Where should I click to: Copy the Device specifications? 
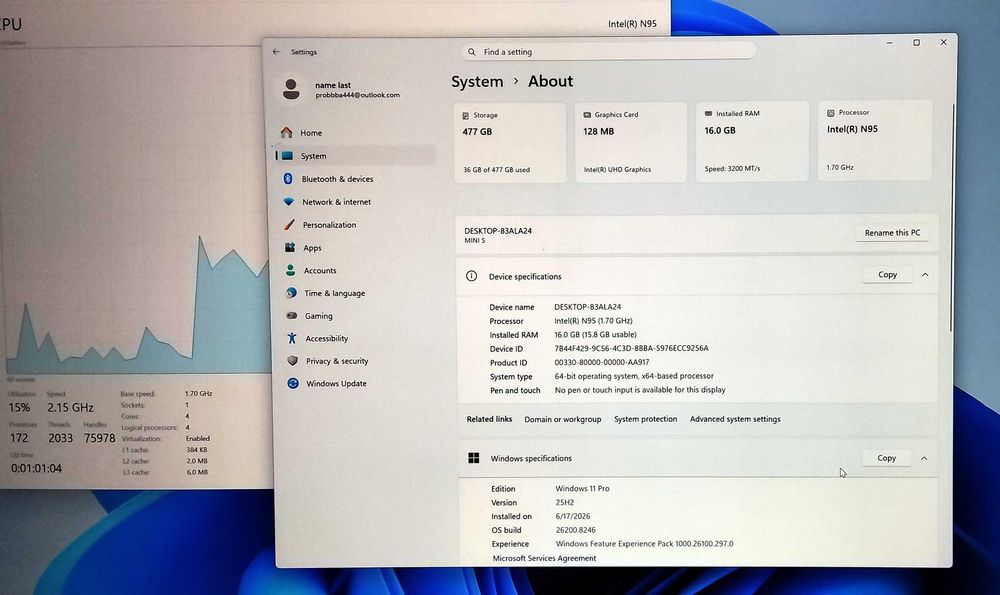[887, 274]
